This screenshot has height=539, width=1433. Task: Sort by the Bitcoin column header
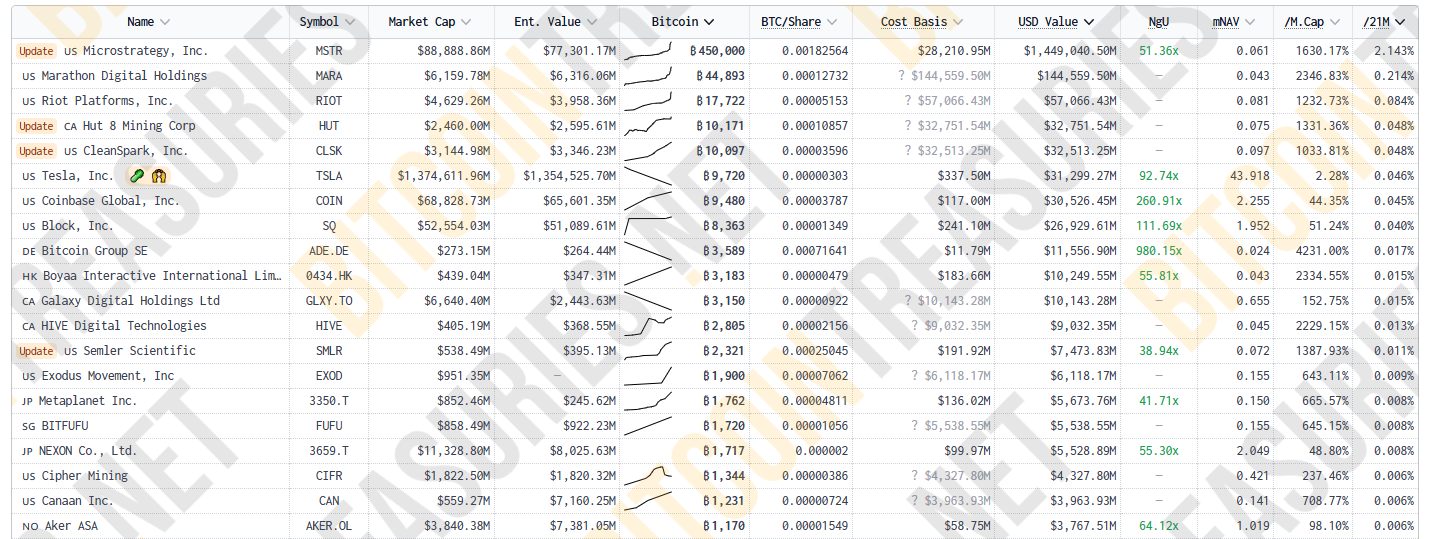682,21
